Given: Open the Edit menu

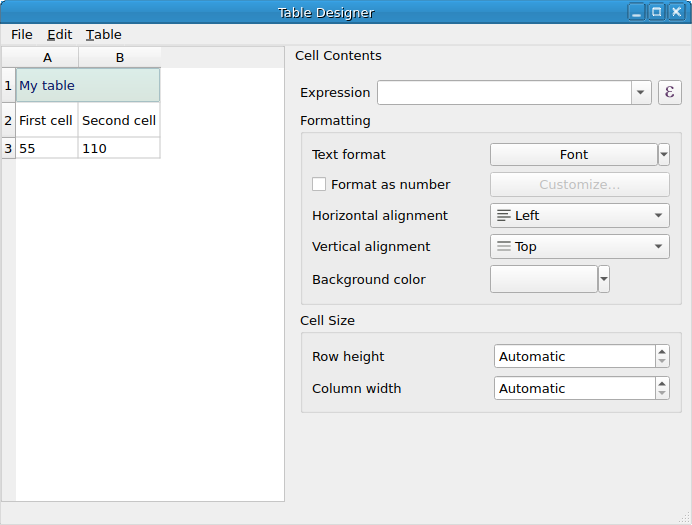Looking at the screenshot, I should [x=60, y=35].
